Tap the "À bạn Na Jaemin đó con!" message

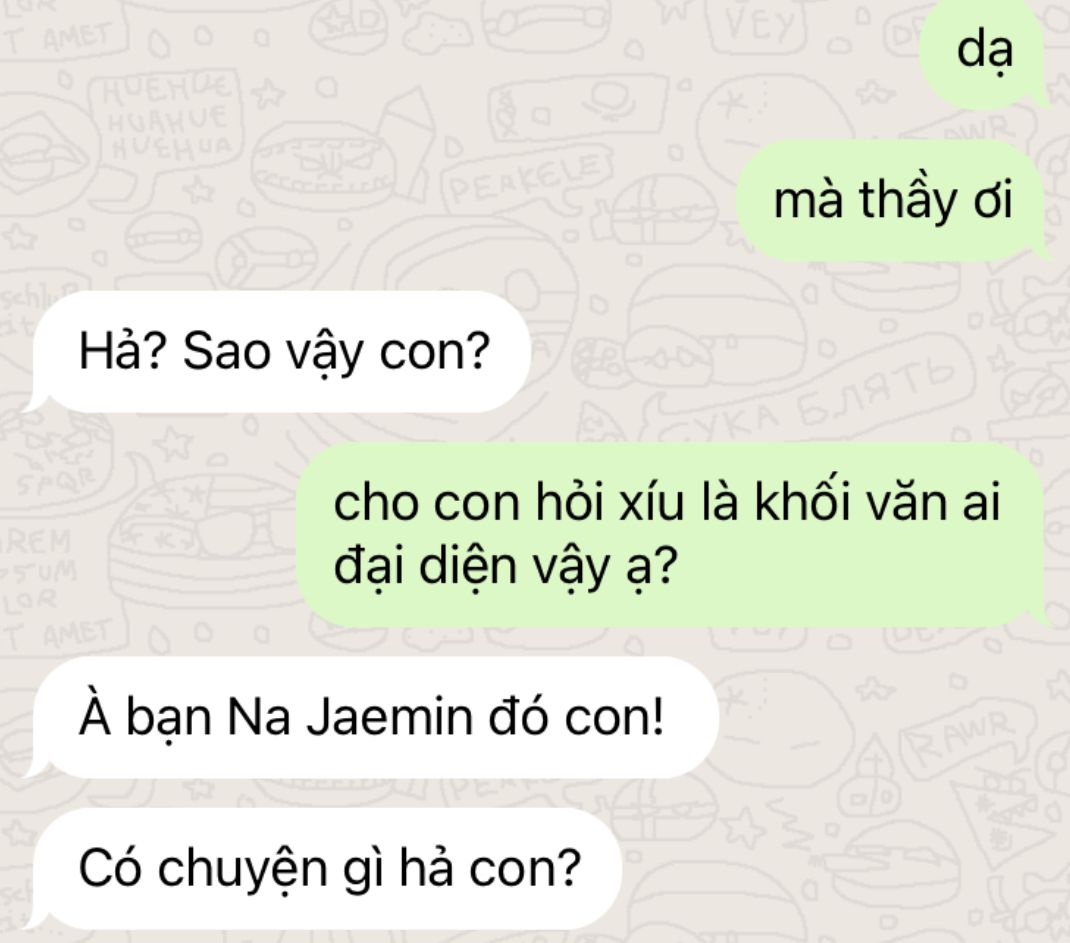tap(371, 717)
